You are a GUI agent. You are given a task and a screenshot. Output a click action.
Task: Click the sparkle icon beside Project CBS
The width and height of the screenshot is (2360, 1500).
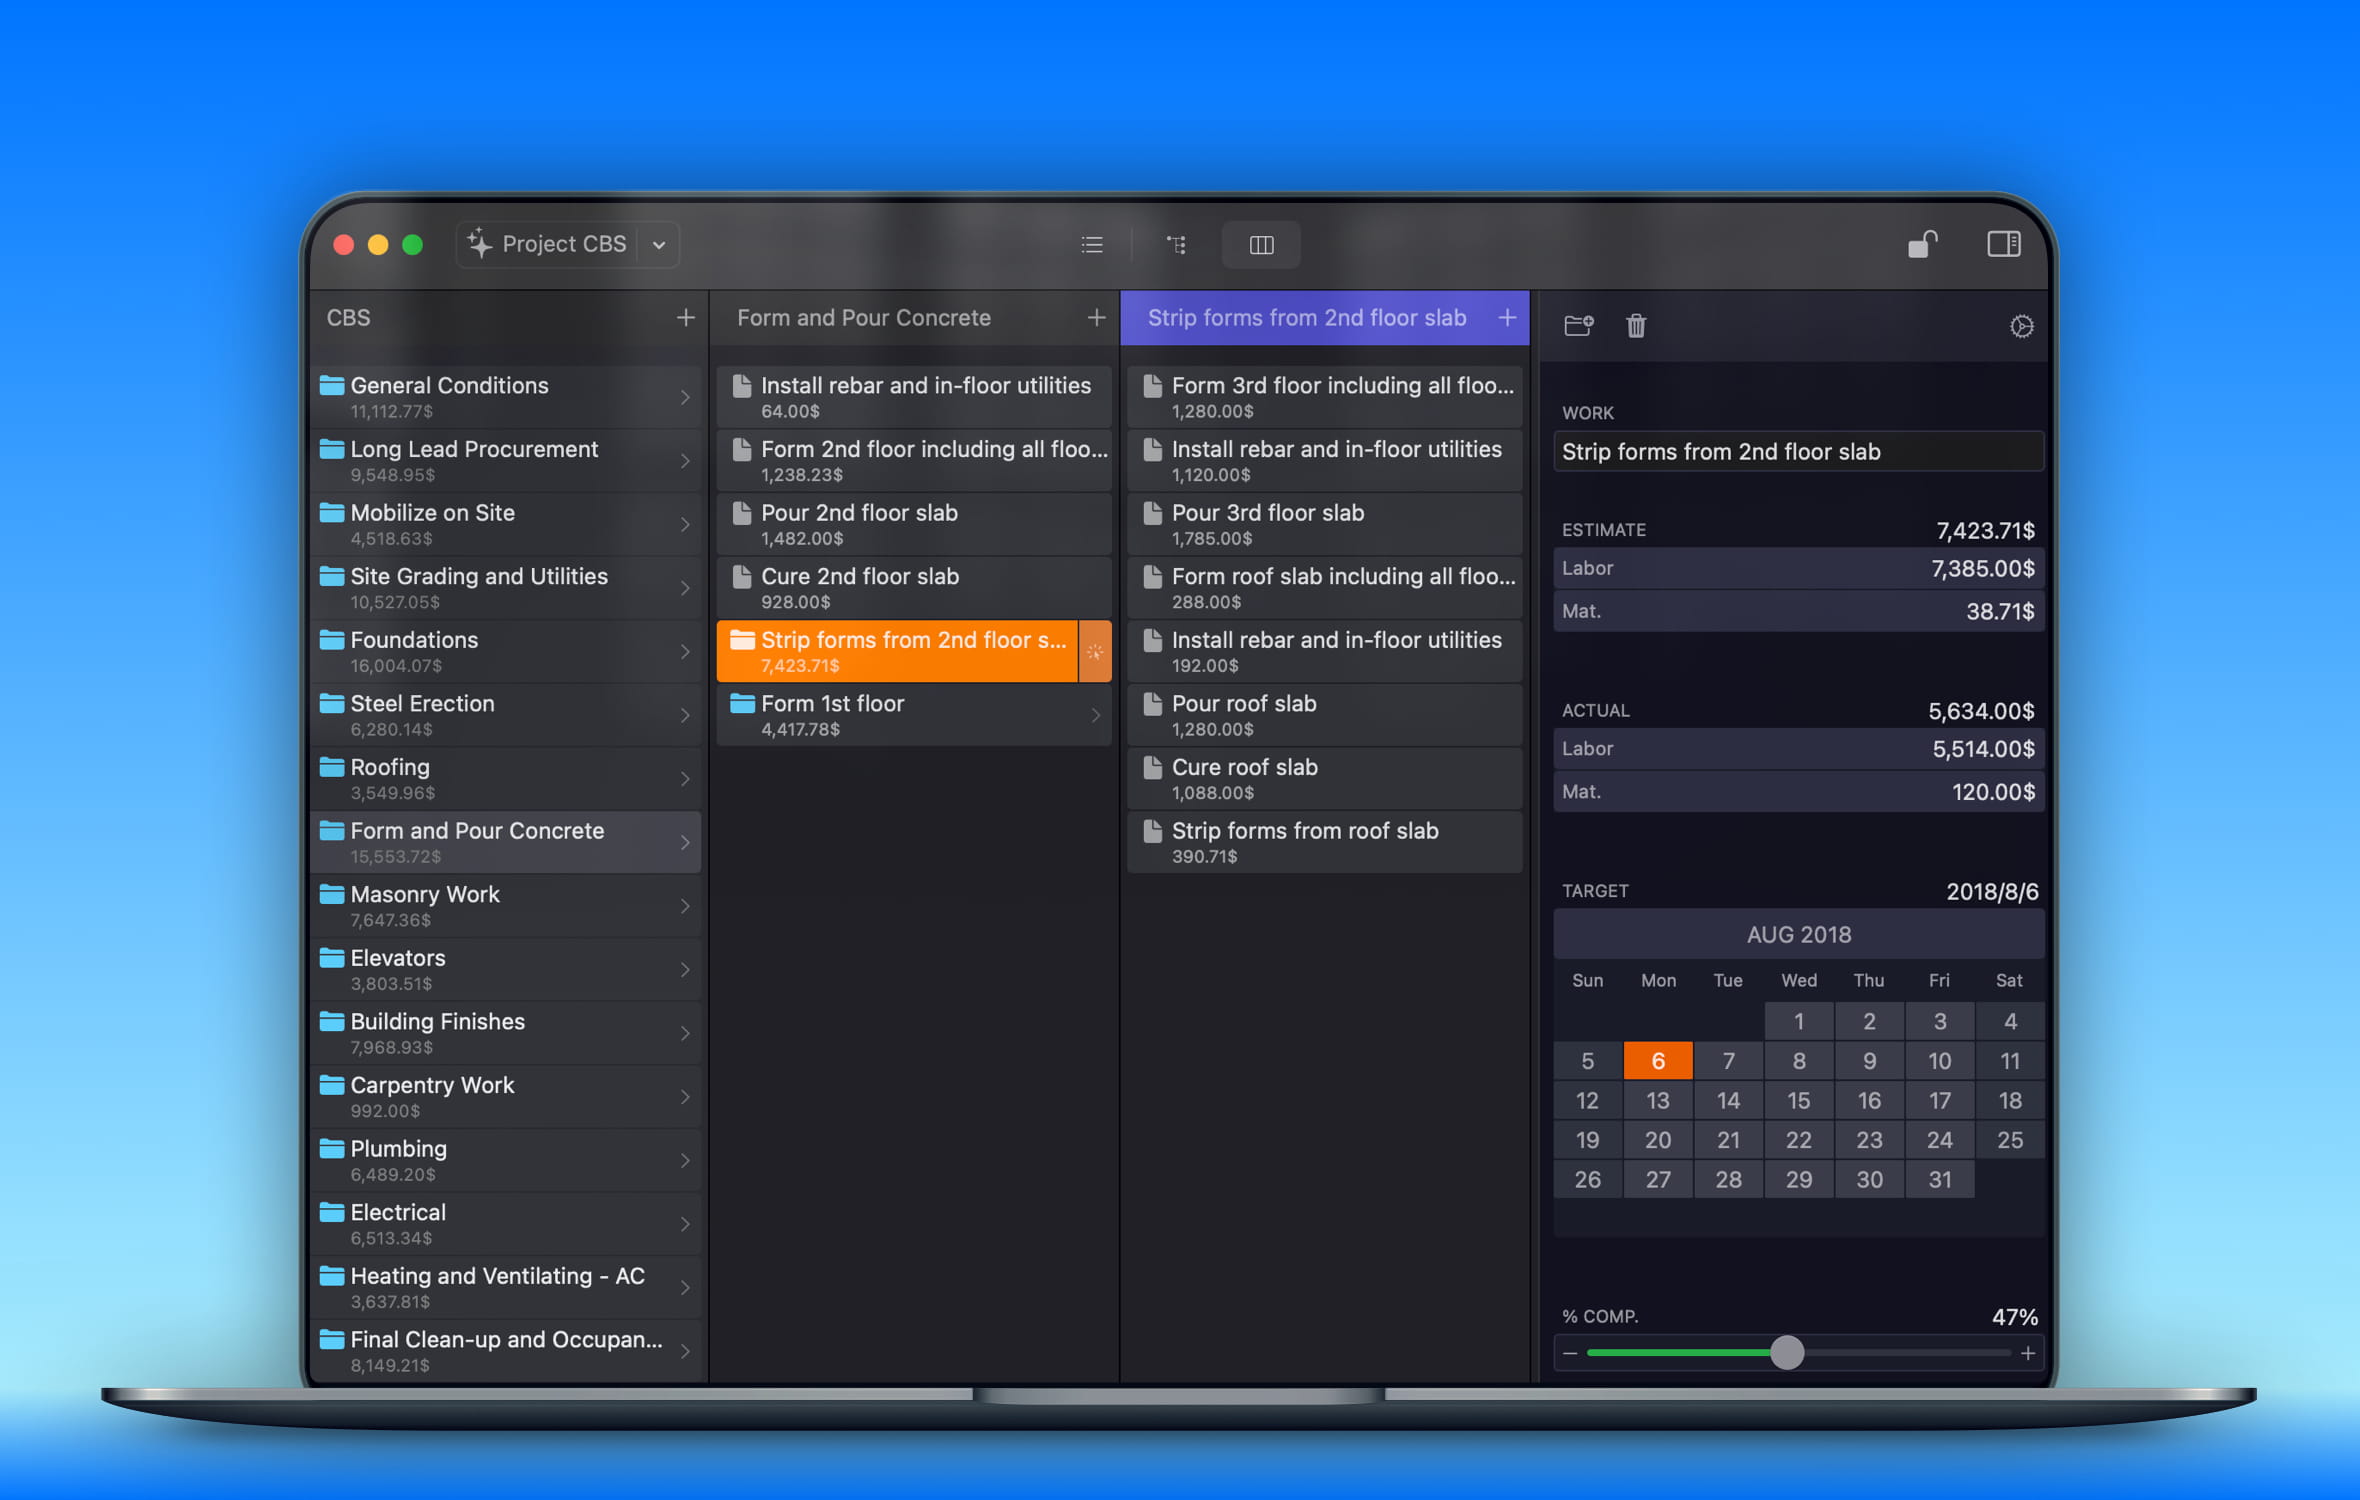point(480,244)
